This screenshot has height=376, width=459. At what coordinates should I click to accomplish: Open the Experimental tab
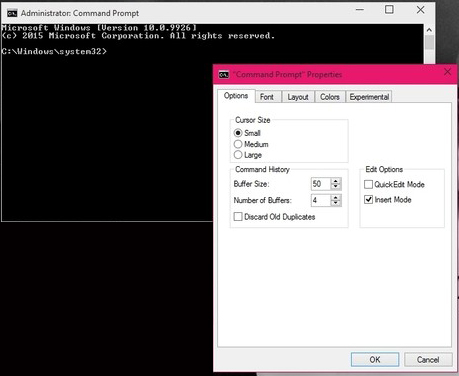tap(369, 97)
